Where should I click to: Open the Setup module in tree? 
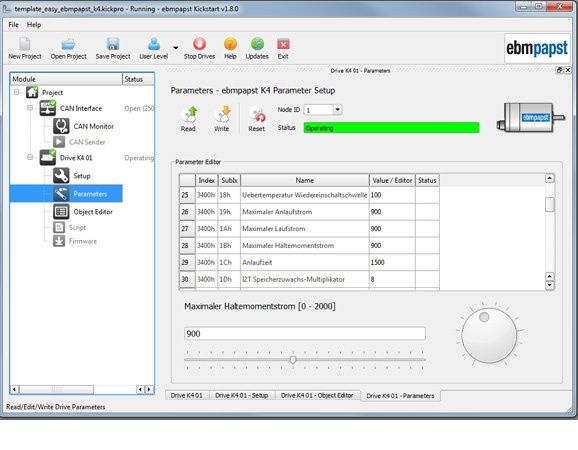(x=82, y=176)
